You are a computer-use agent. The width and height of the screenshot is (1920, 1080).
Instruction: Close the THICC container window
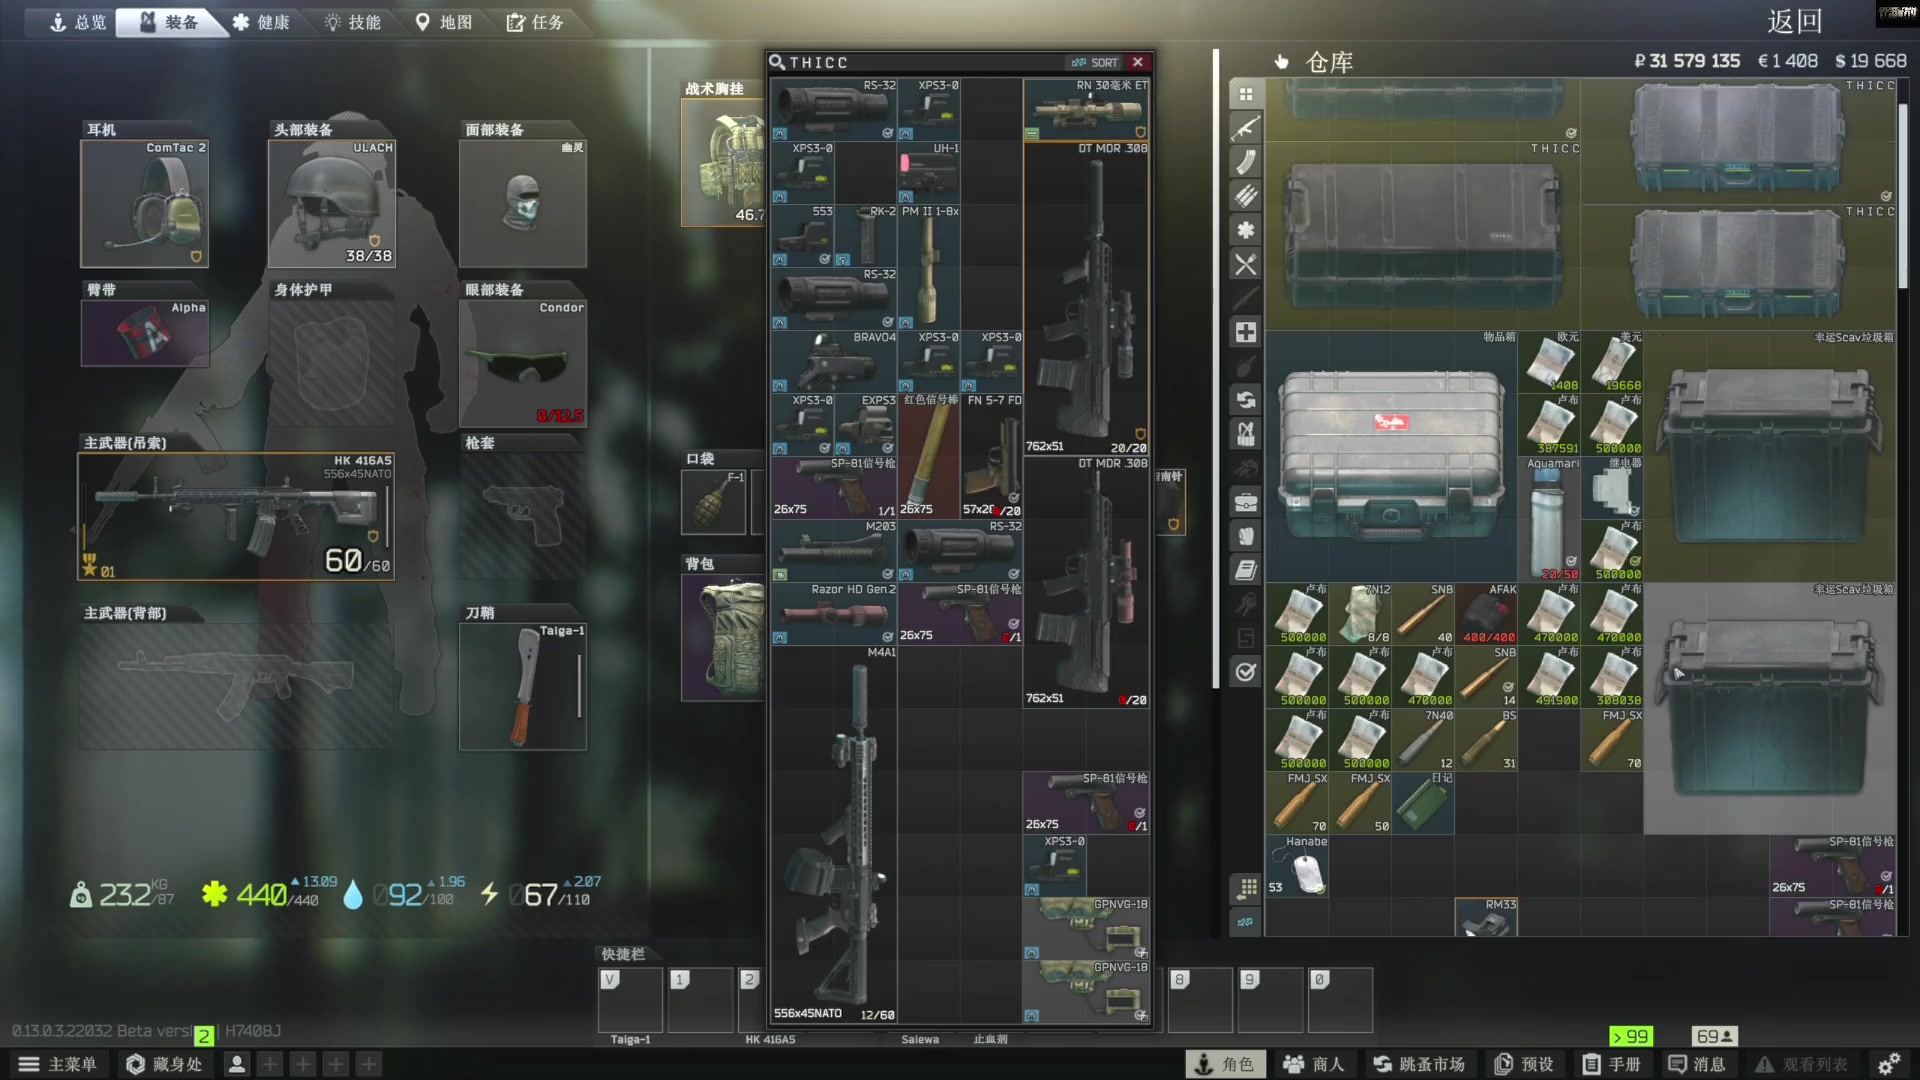tap(1138, 62)
